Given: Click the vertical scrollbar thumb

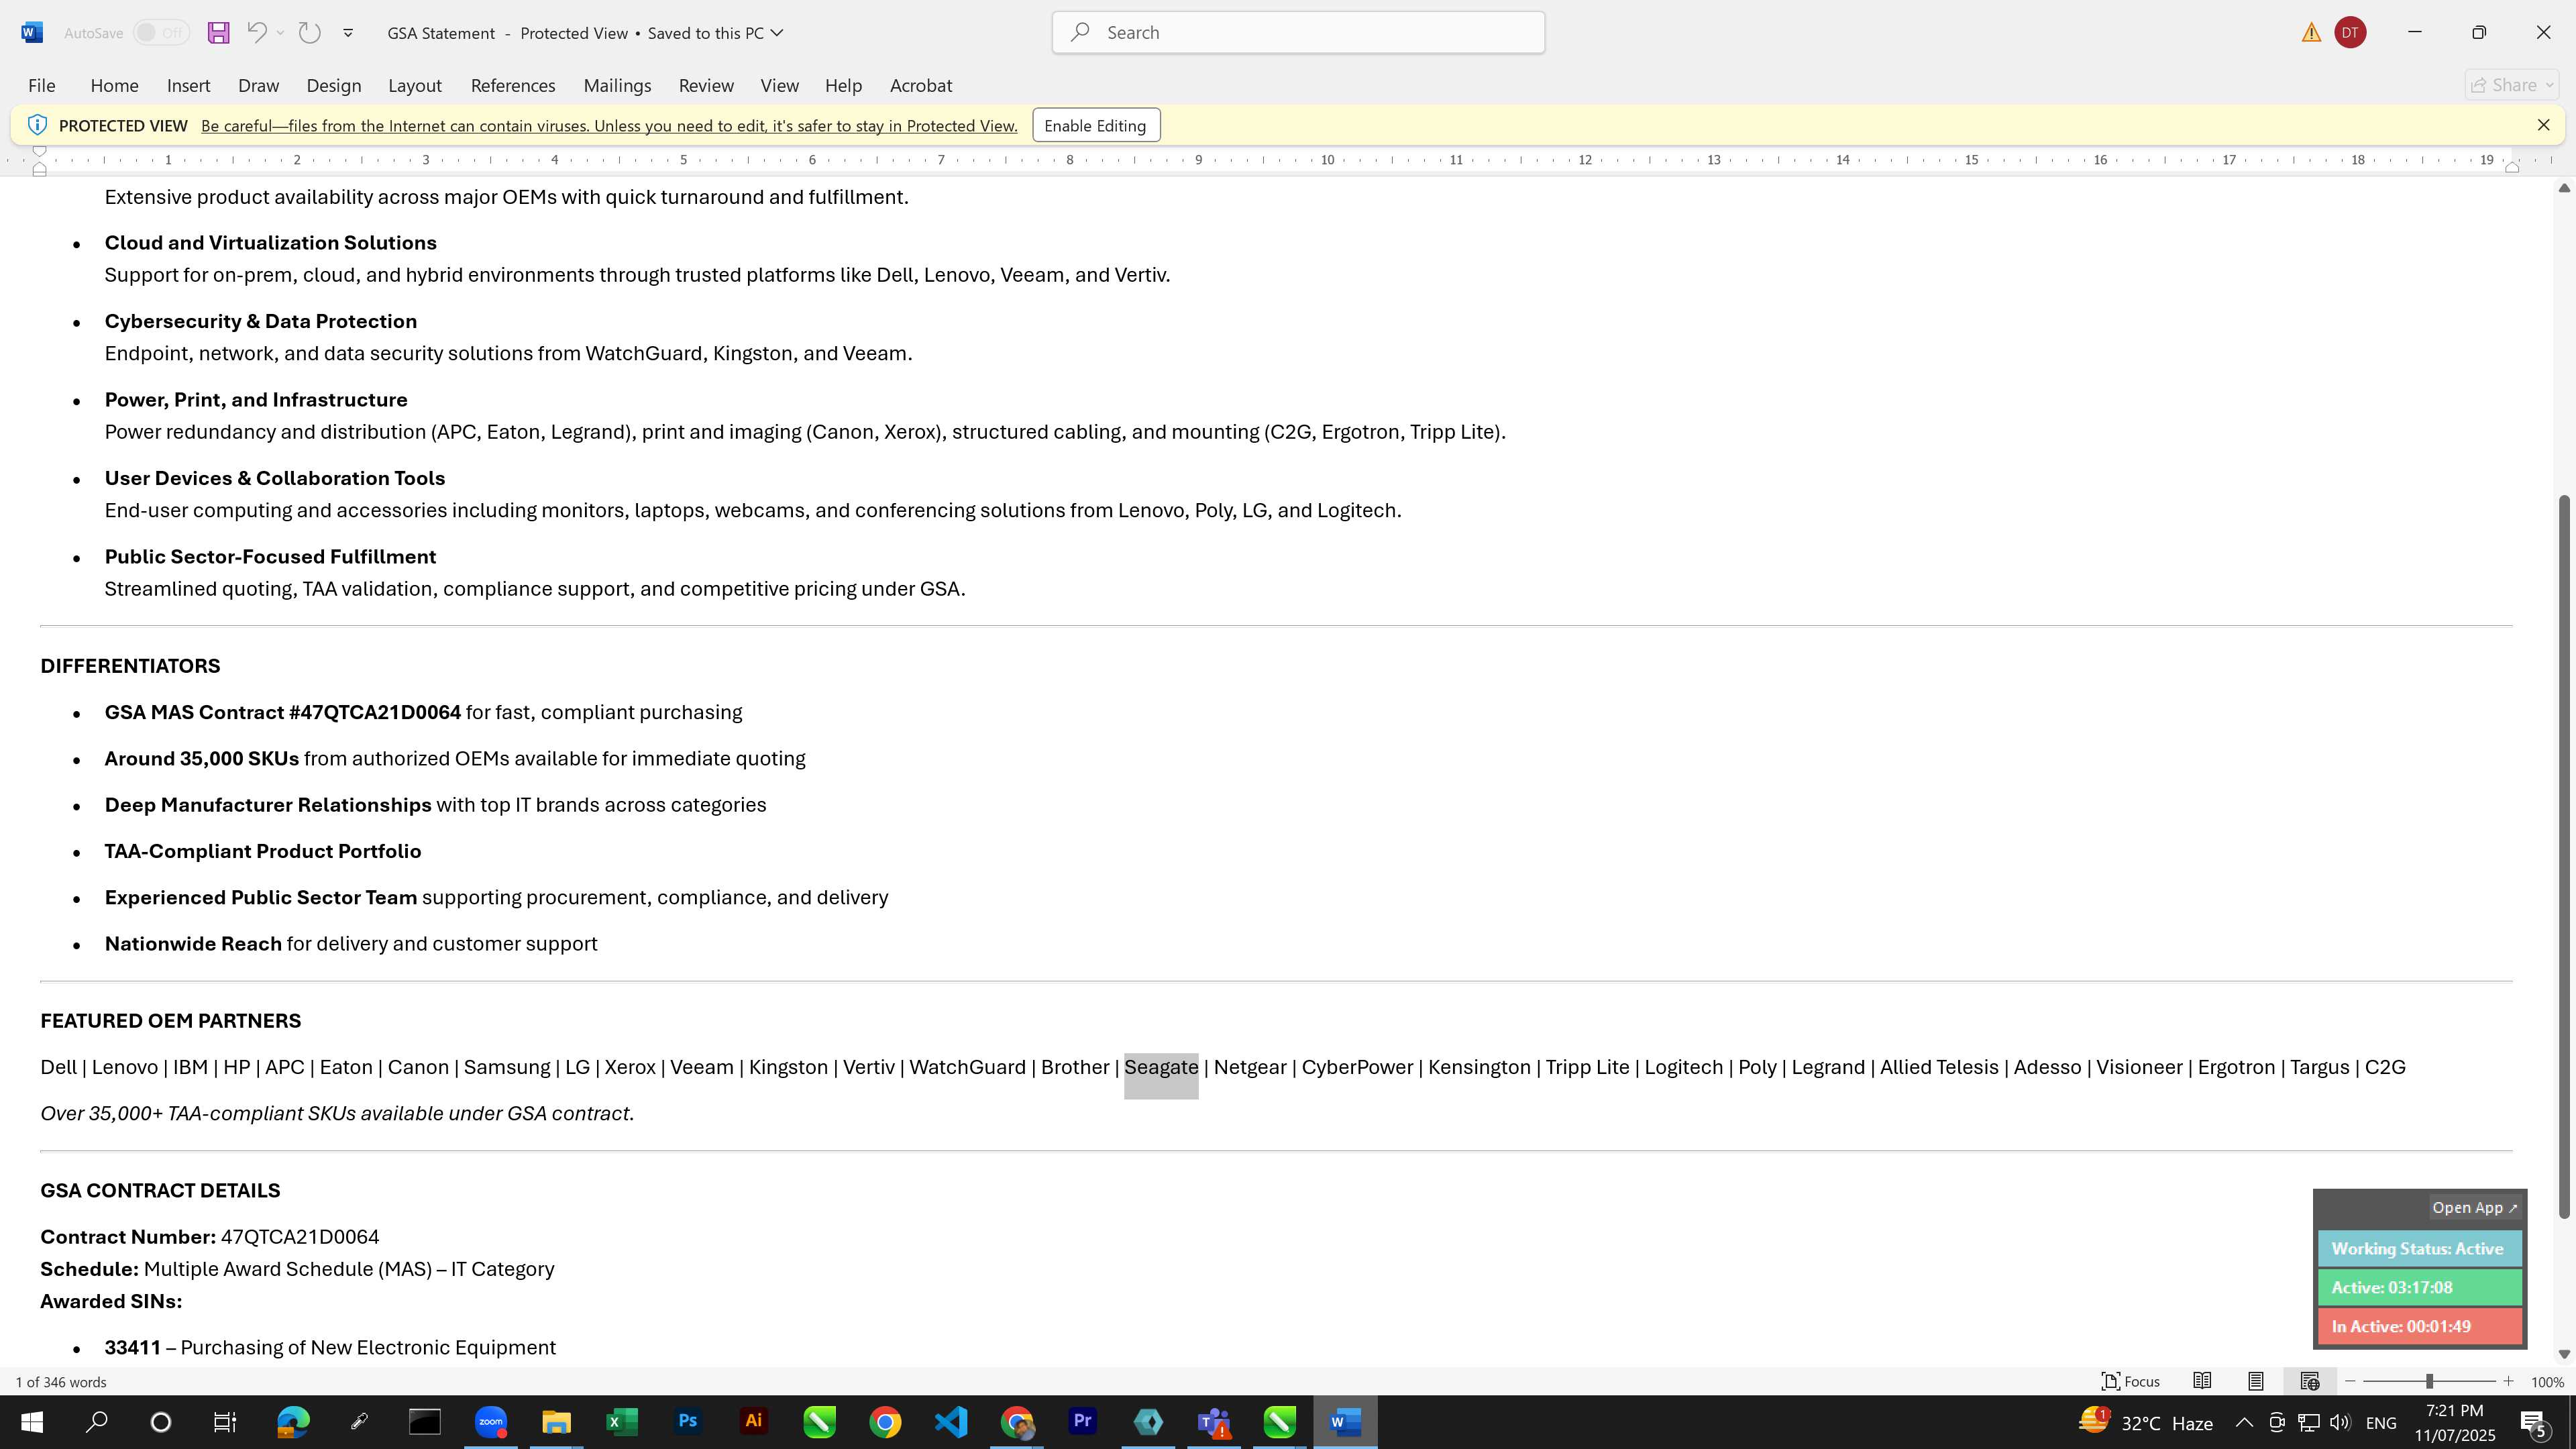Looking at the screenshot, I should (x=2563, y=856).
